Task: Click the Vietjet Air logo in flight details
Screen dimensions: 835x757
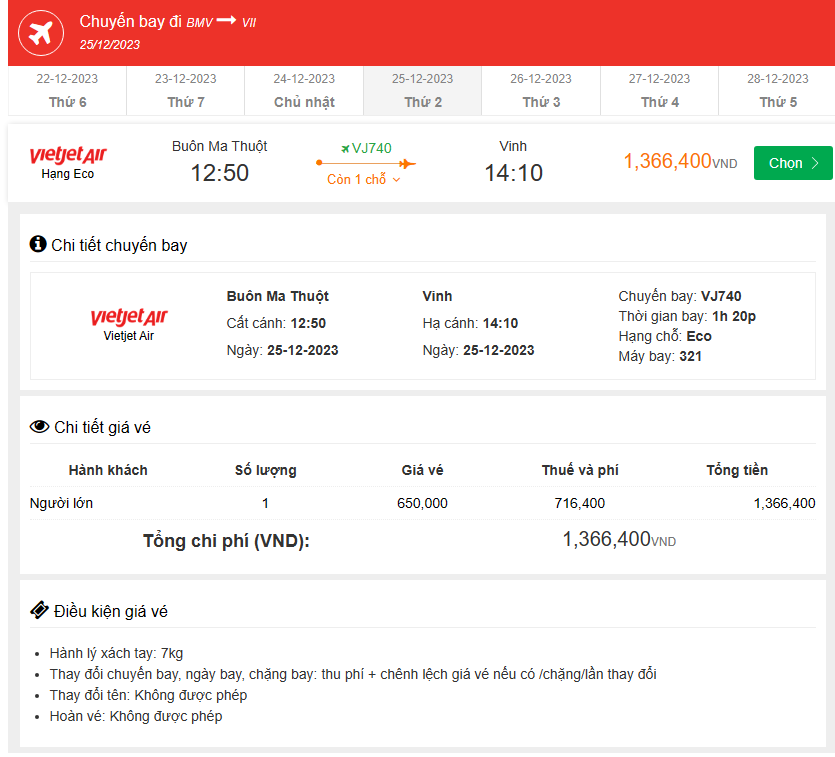Action: (x=129, y=318)
